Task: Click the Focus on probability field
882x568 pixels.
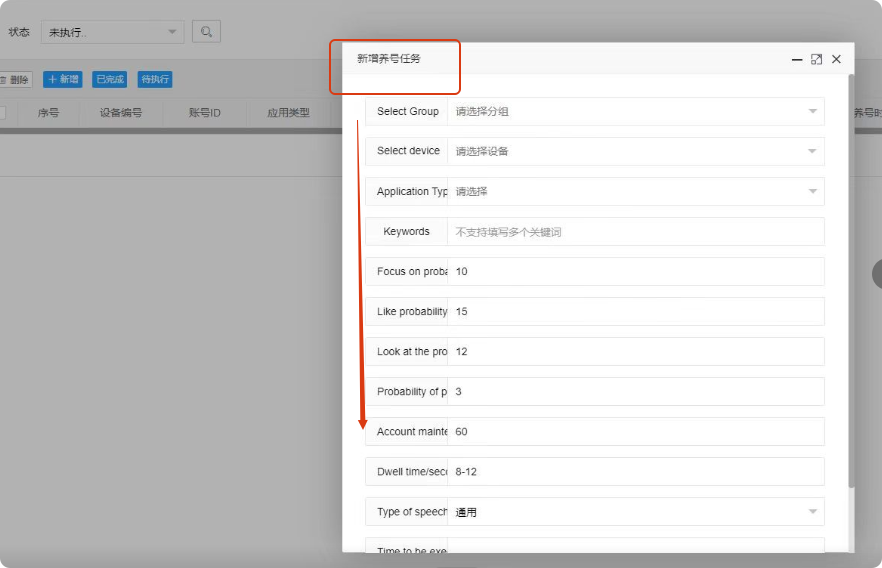Action: click(635, 272)
